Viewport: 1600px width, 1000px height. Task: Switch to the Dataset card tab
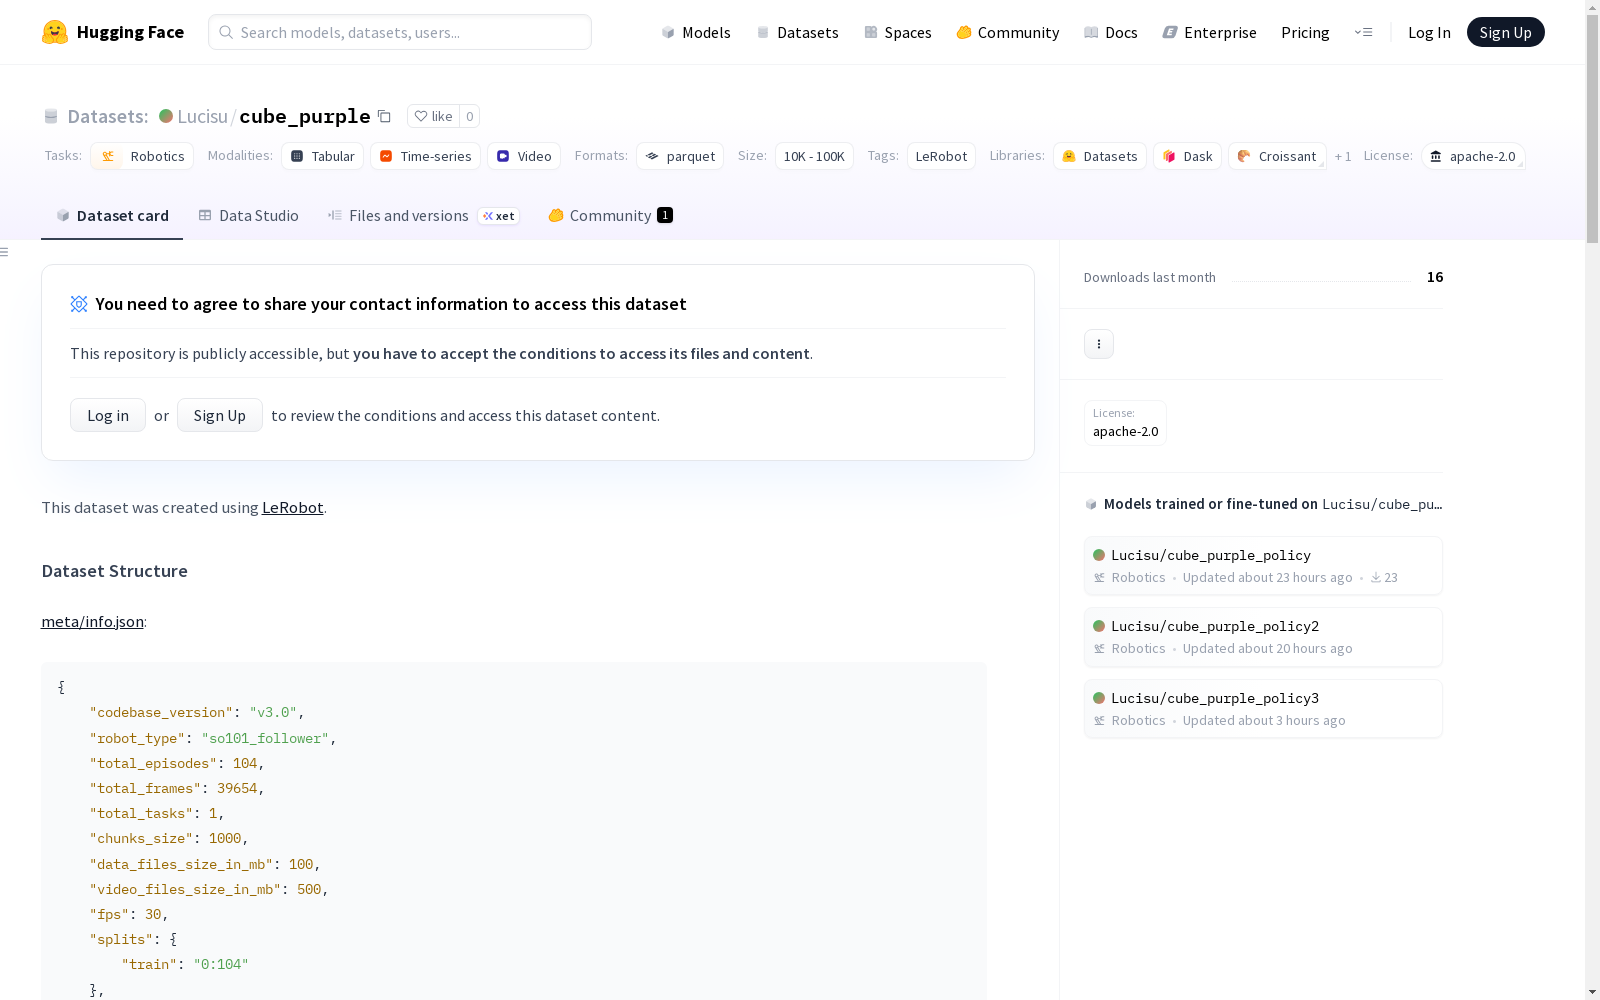point(112,215)
